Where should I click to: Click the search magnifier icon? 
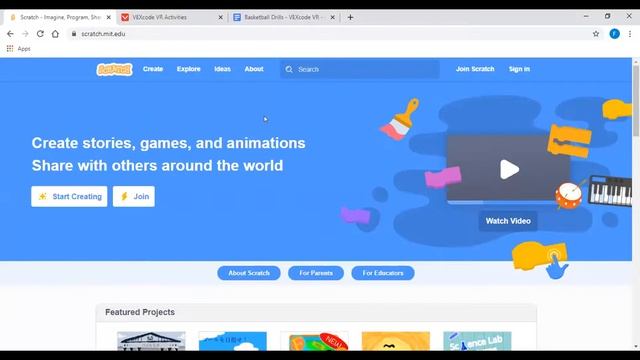click(289, 69)
